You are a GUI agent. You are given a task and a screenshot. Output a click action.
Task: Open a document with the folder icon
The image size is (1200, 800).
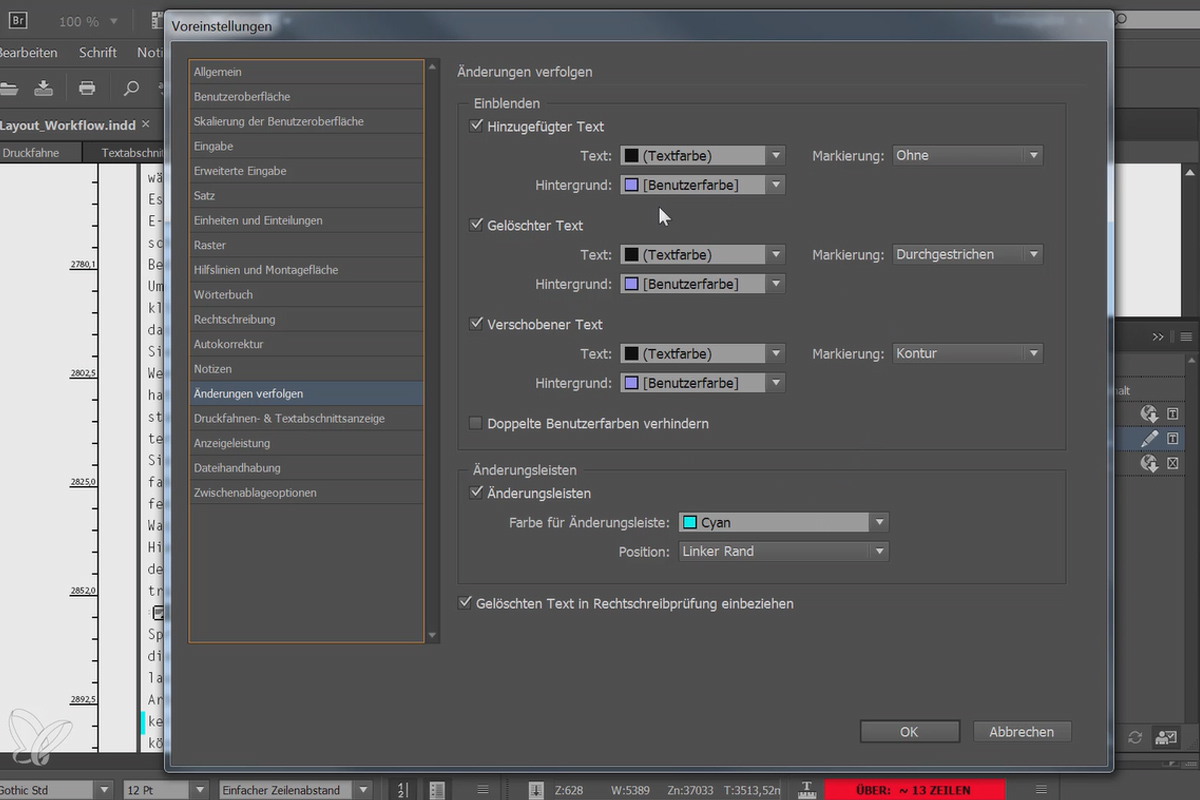(x=9, y=88)
